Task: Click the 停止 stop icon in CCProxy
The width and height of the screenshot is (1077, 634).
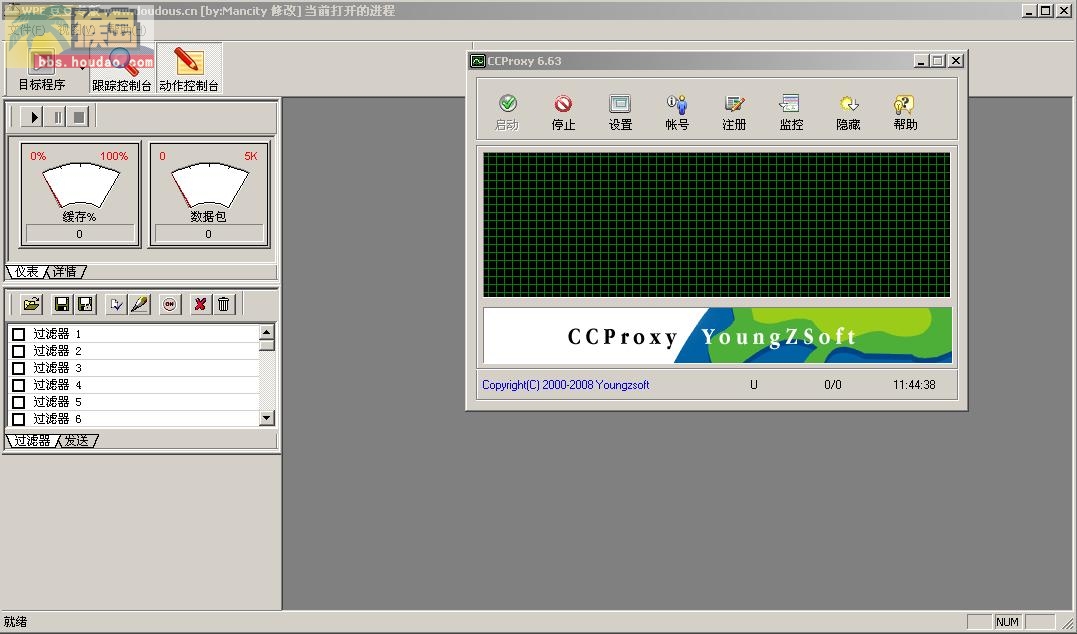Action: coord(563,112)
